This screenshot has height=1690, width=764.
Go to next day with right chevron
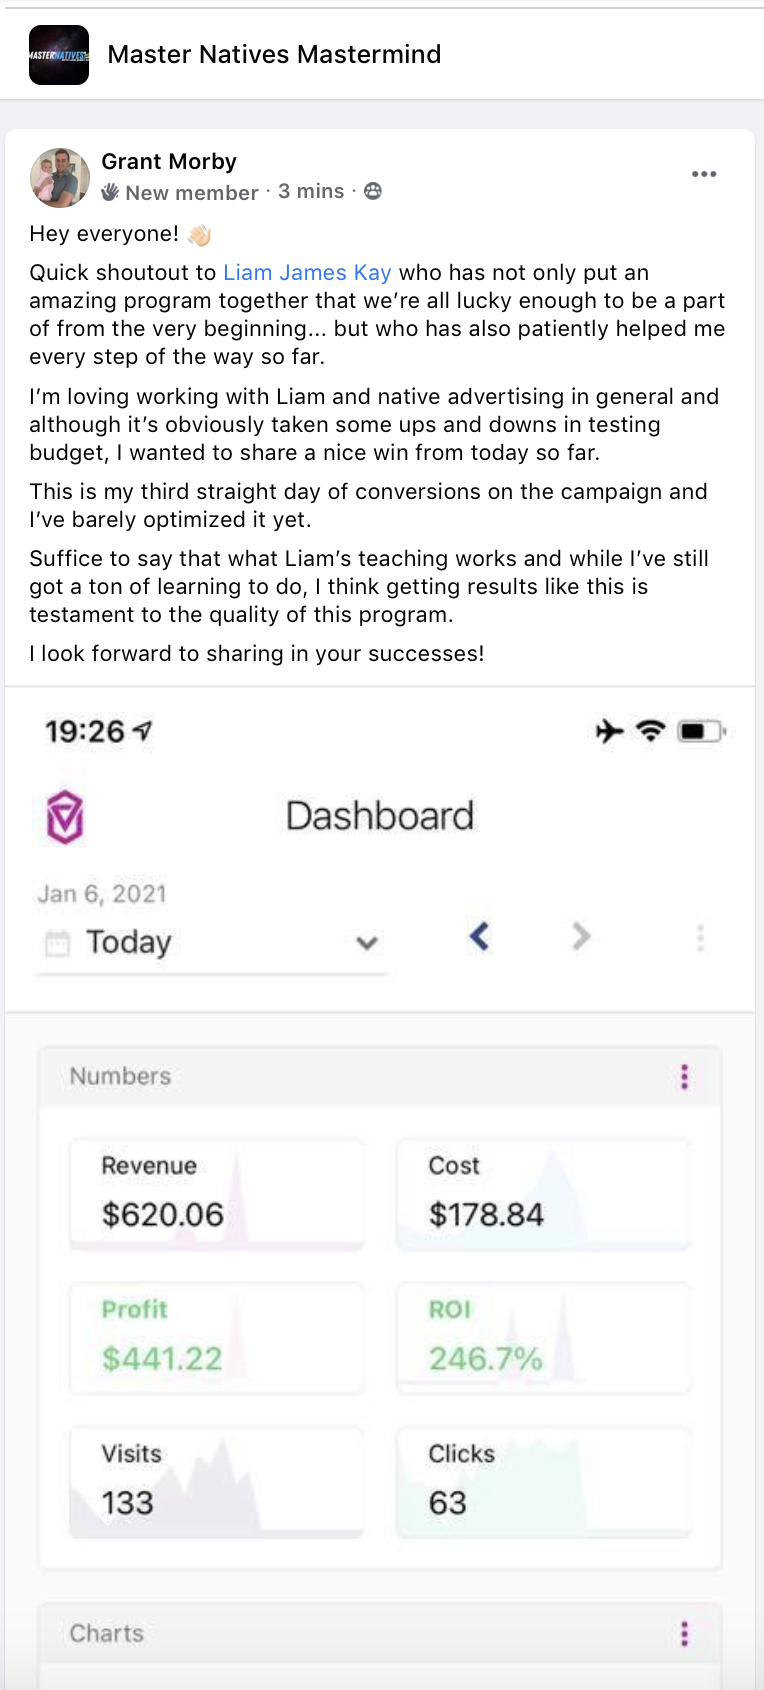coord(581,937)
